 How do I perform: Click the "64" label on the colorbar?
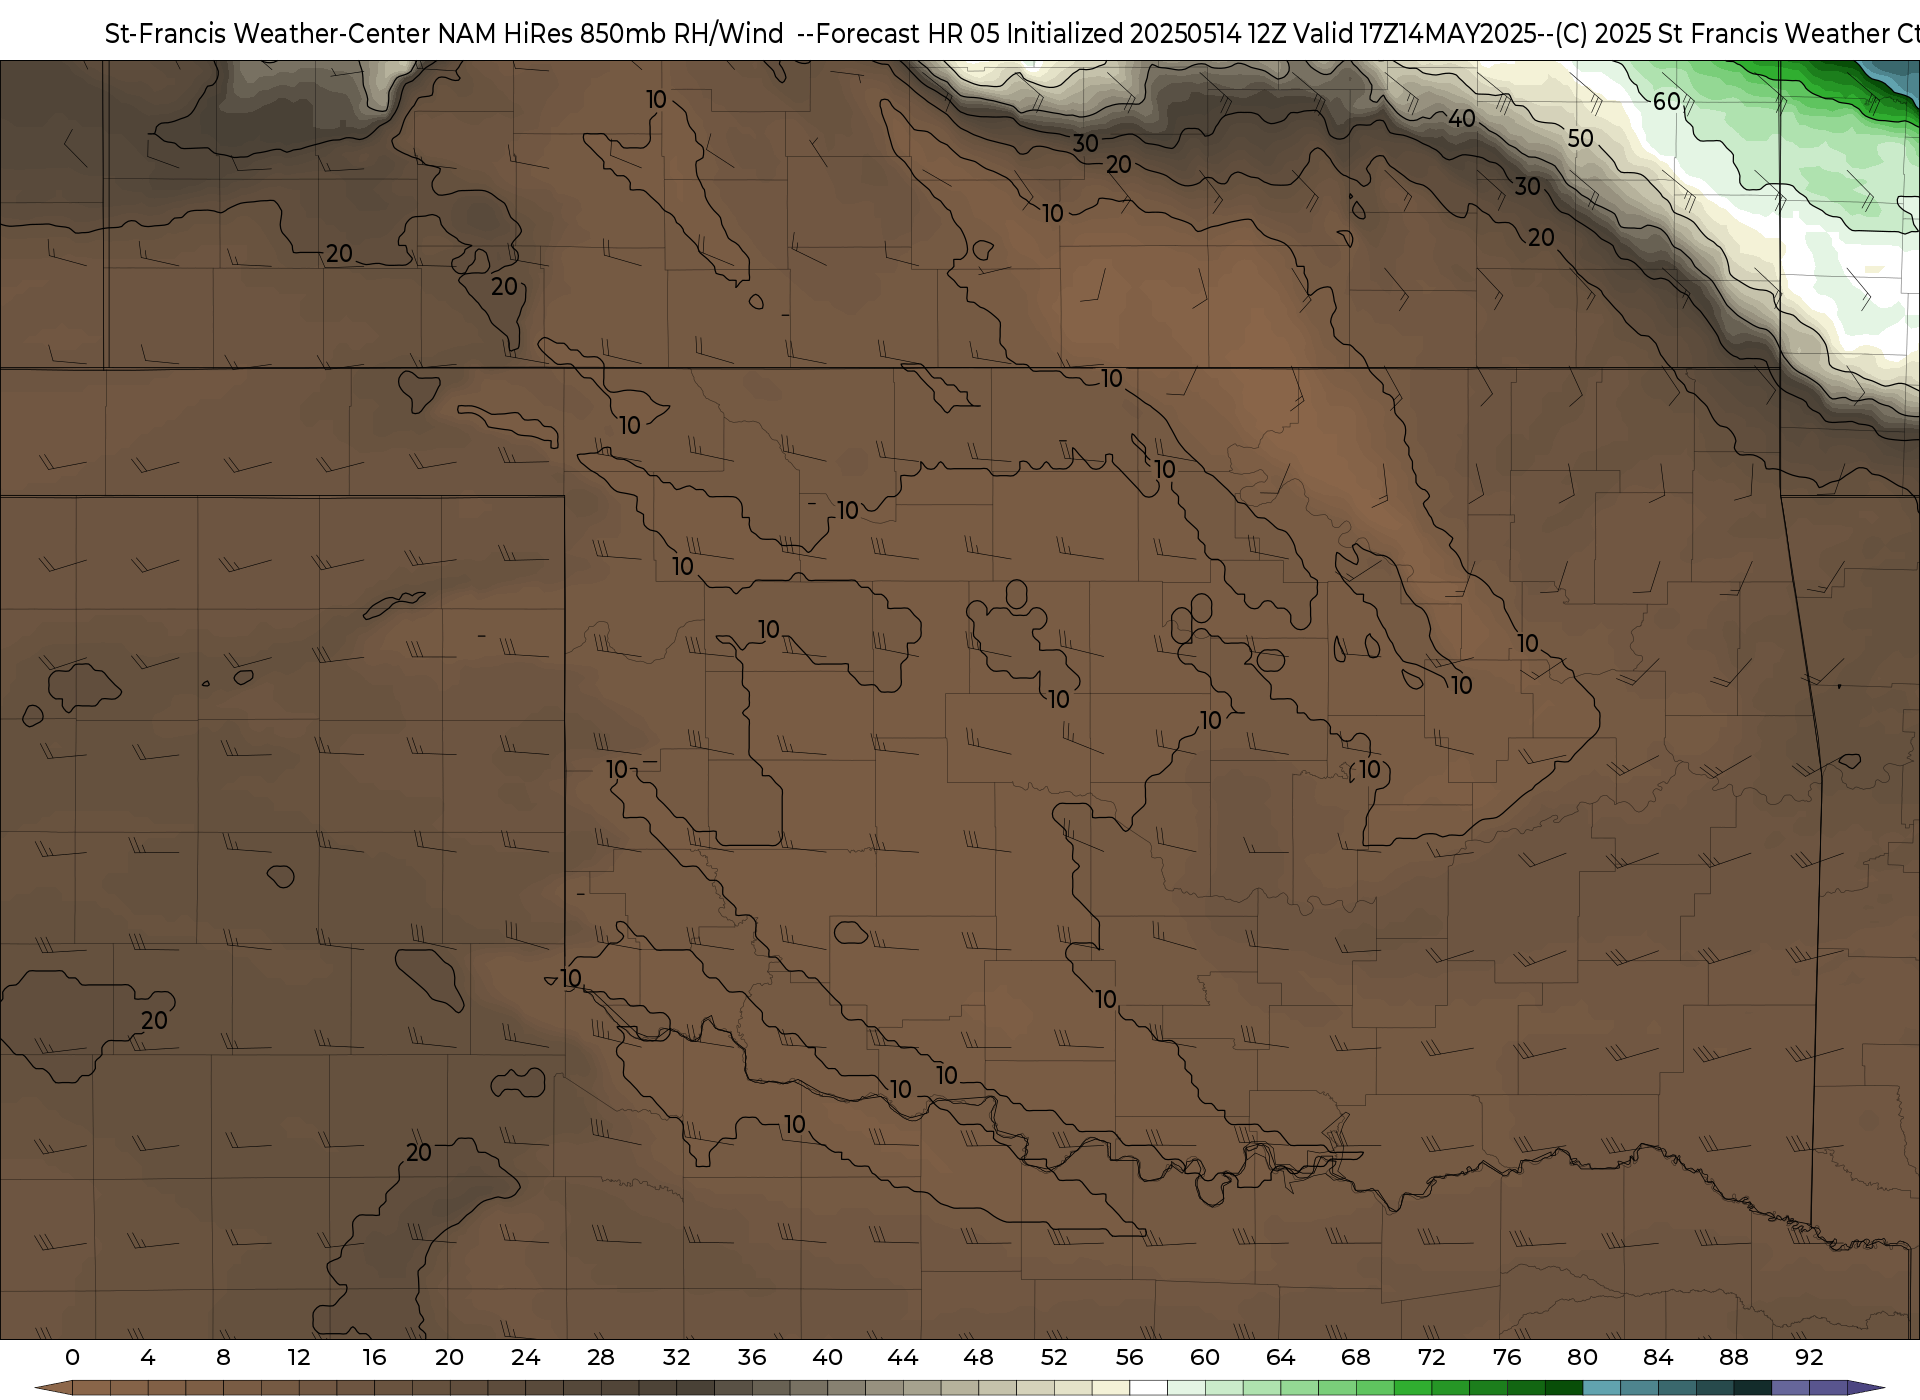pyautogui.click(x=1280, y=1357)
